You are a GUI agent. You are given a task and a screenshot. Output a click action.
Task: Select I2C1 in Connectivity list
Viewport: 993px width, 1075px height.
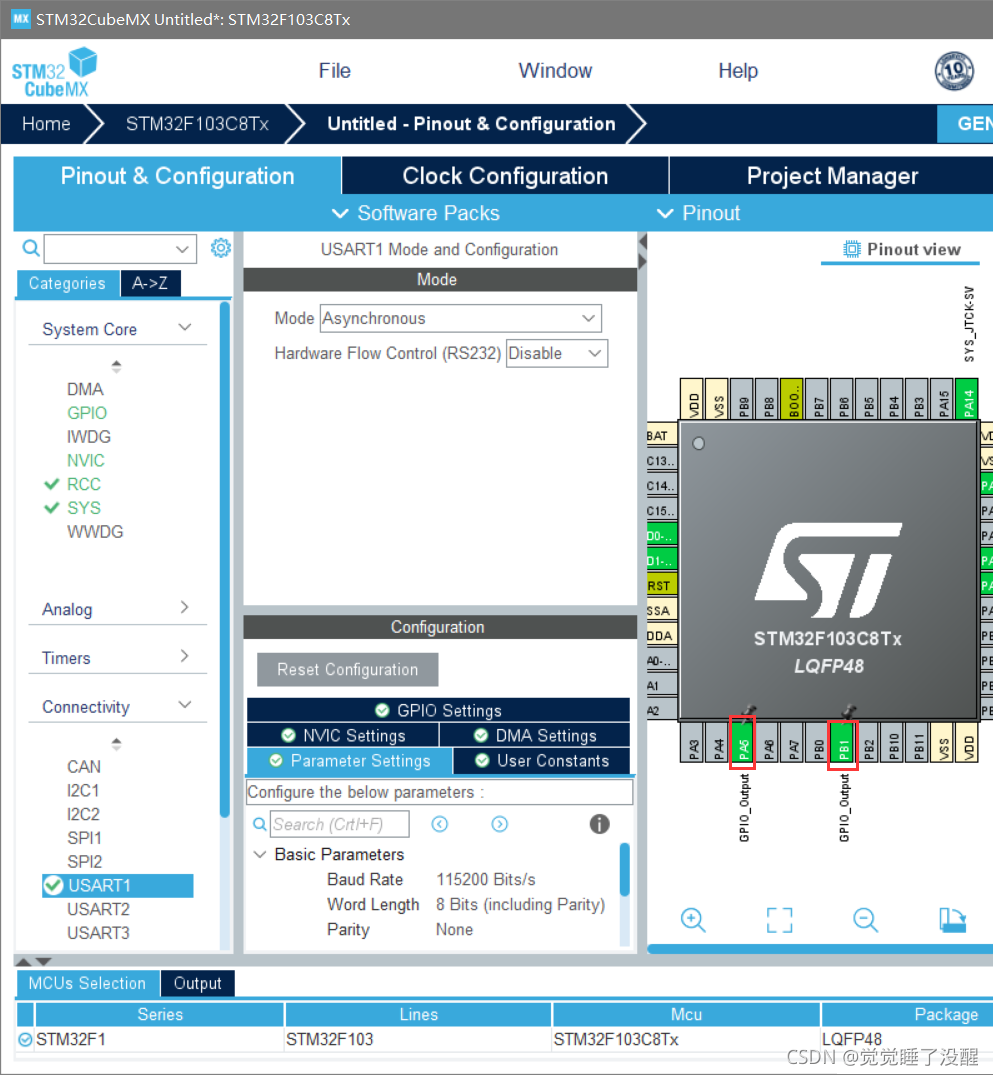coord(83,790)
